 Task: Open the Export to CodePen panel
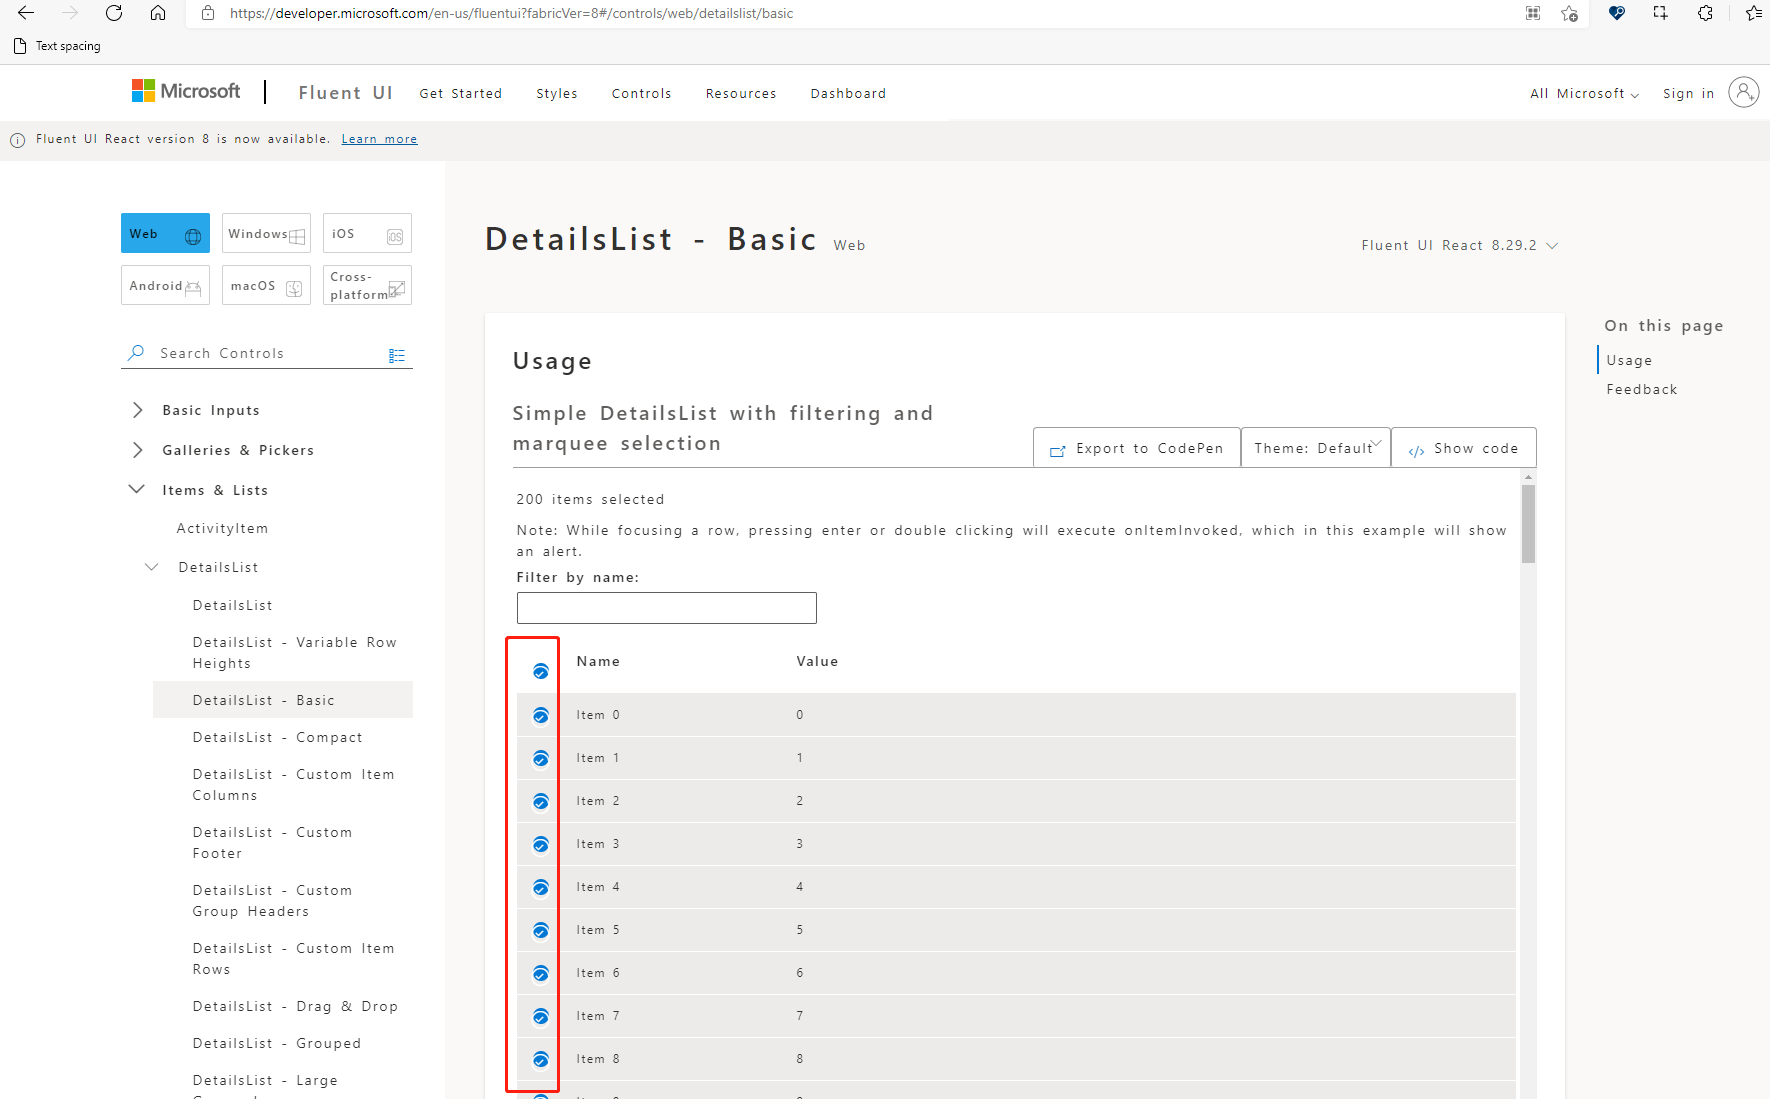pyautogui.click(x=1136, y=447)
